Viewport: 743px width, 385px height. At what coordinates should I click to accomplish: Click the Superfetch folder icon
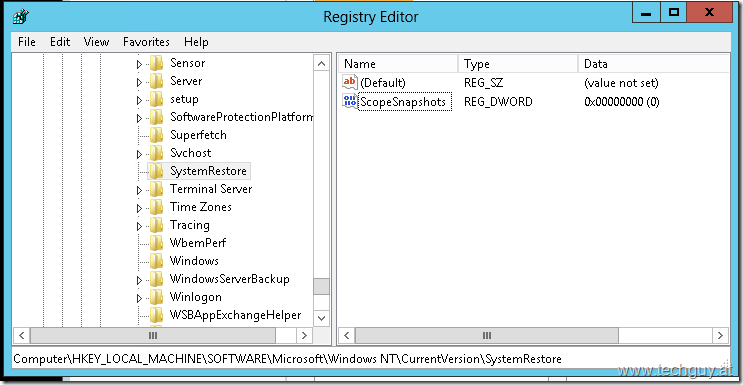pyautogui.click(x=156, y=135)
